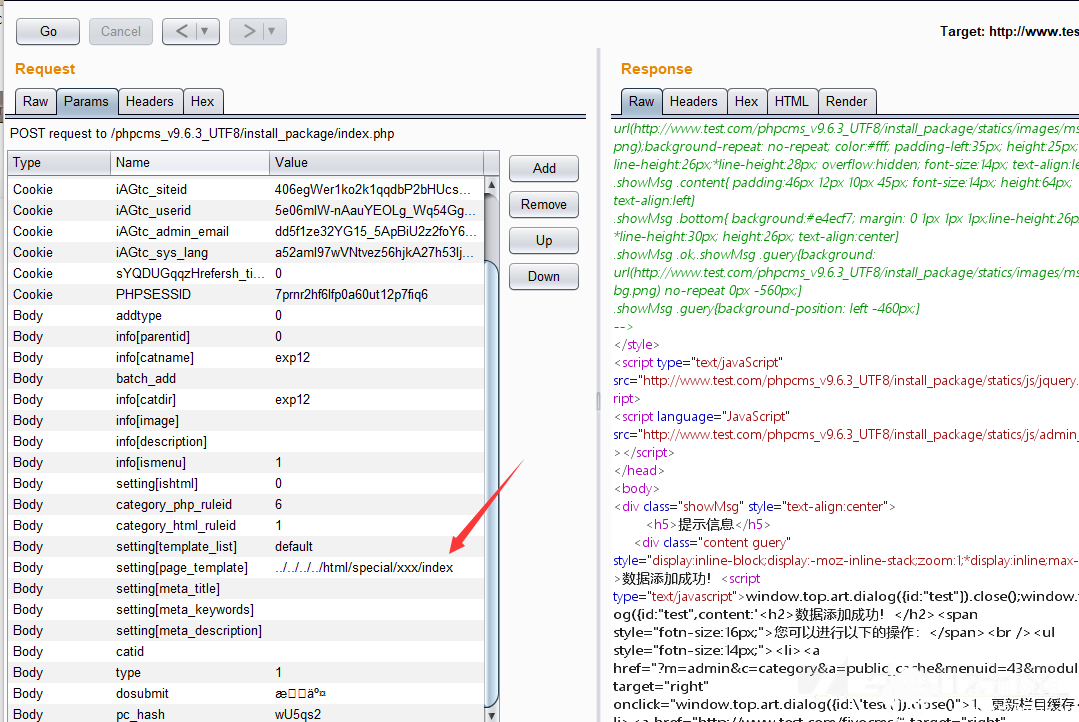Click the PHPSESSID value 7prnr2hf6lfp0a60ut12p7fiq6
This screenshot has height=722, width=1079.
click(x=351, y=295)
